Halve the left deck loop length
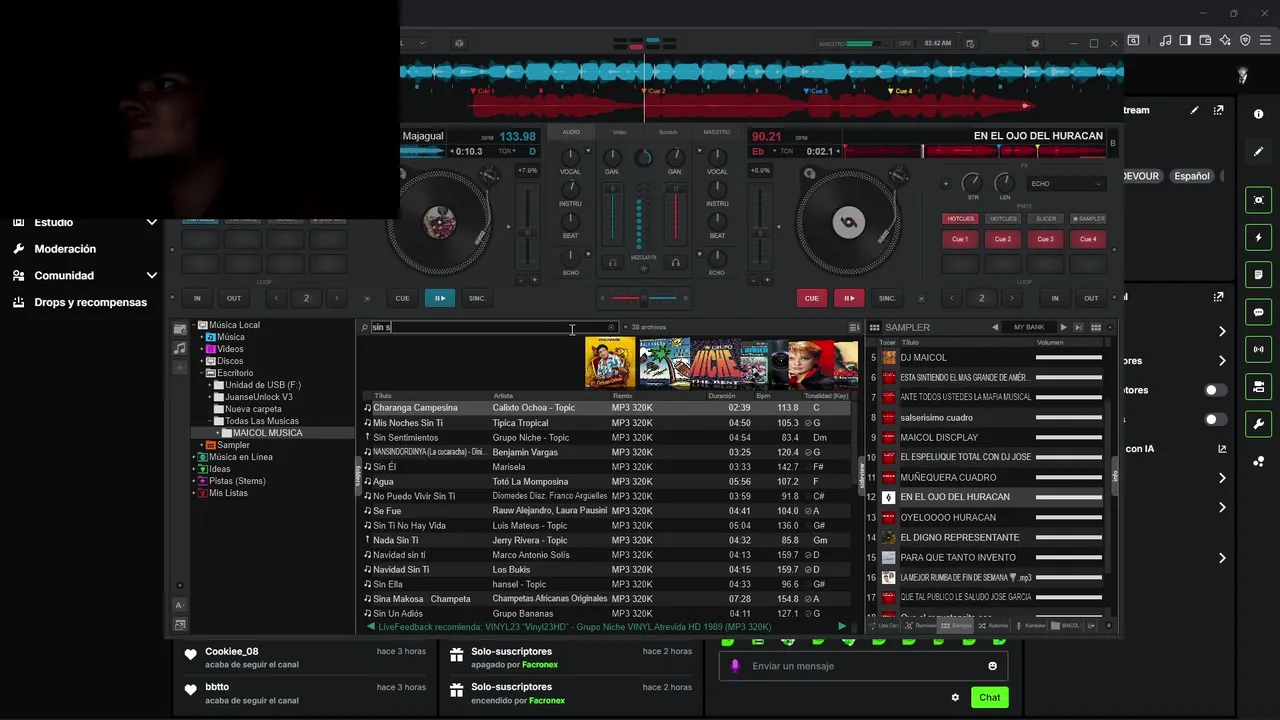 [x=276, y=298]
